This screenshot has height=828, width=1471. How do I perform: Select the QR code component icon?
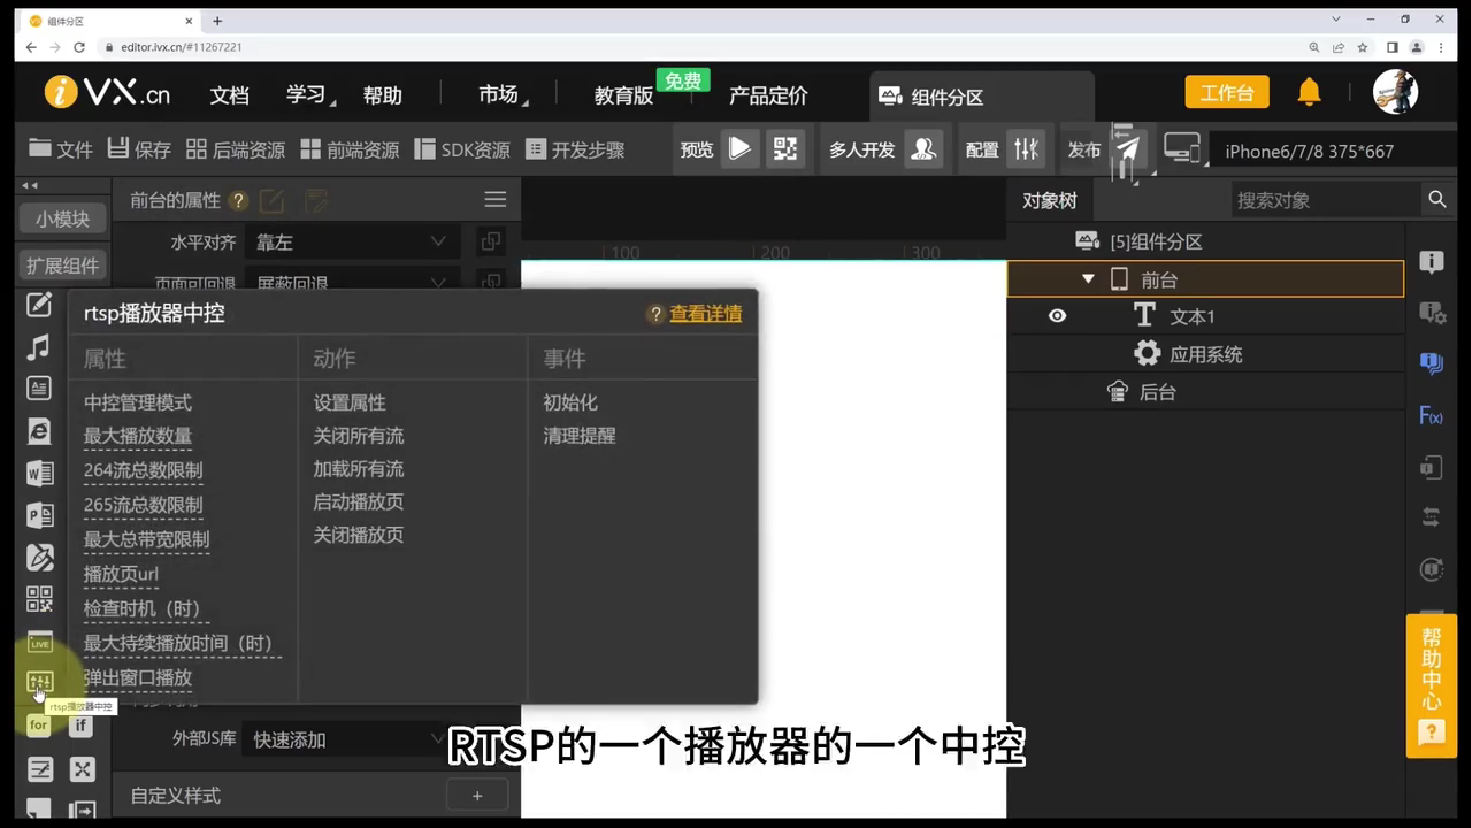[39, 599]
